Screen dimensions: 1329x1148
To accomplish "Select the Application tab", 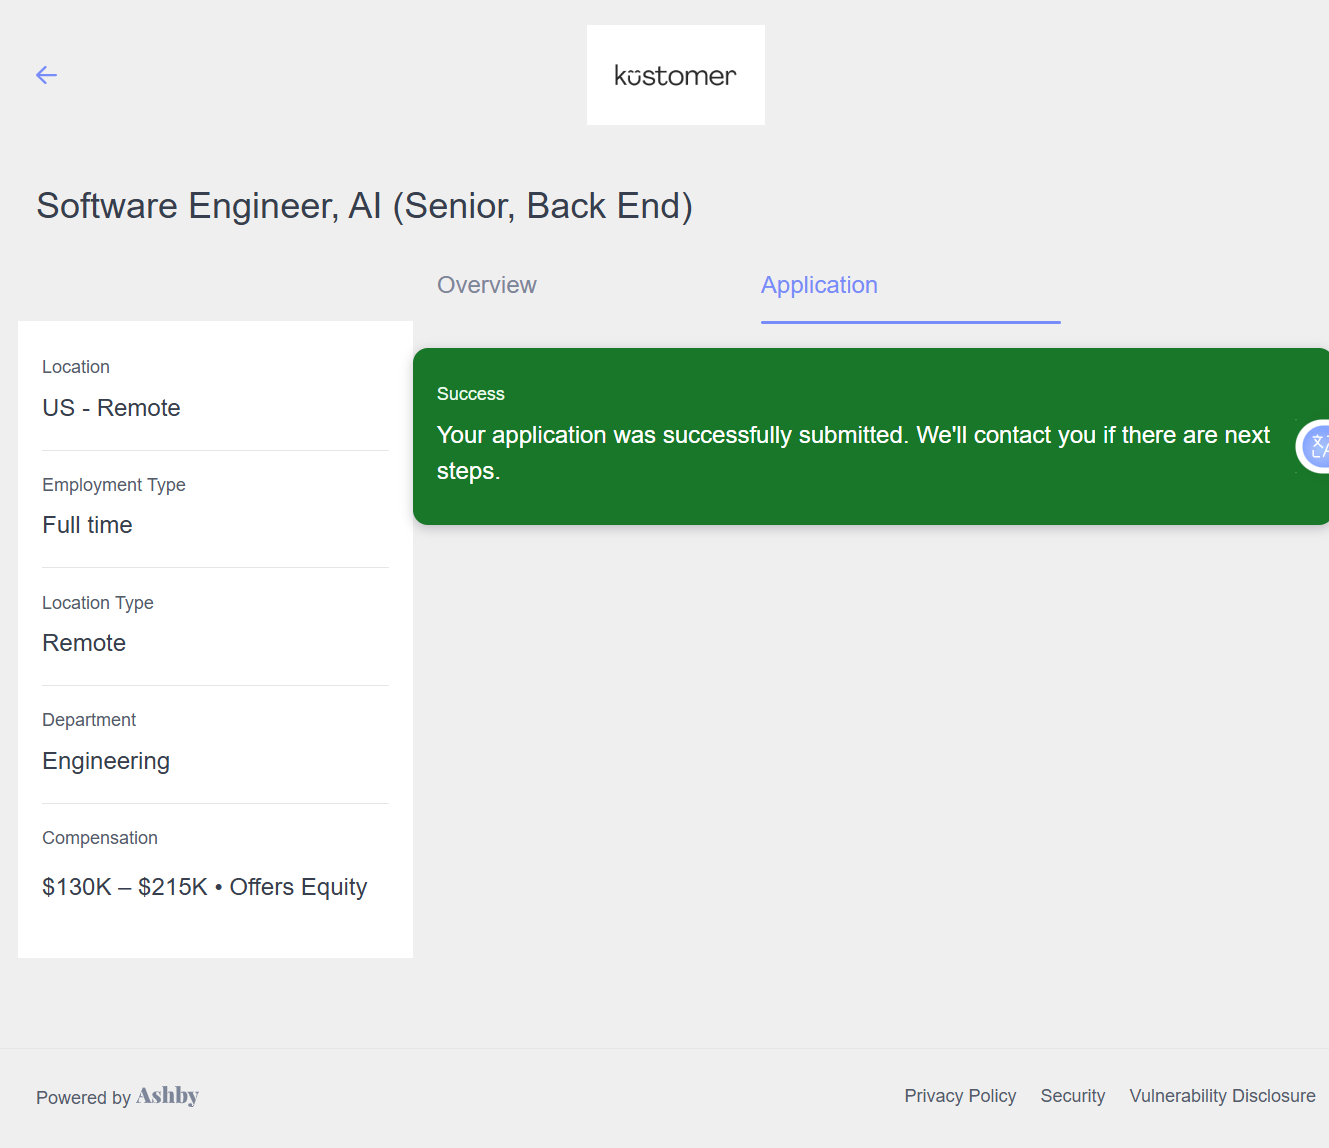I will pos(819,285).
